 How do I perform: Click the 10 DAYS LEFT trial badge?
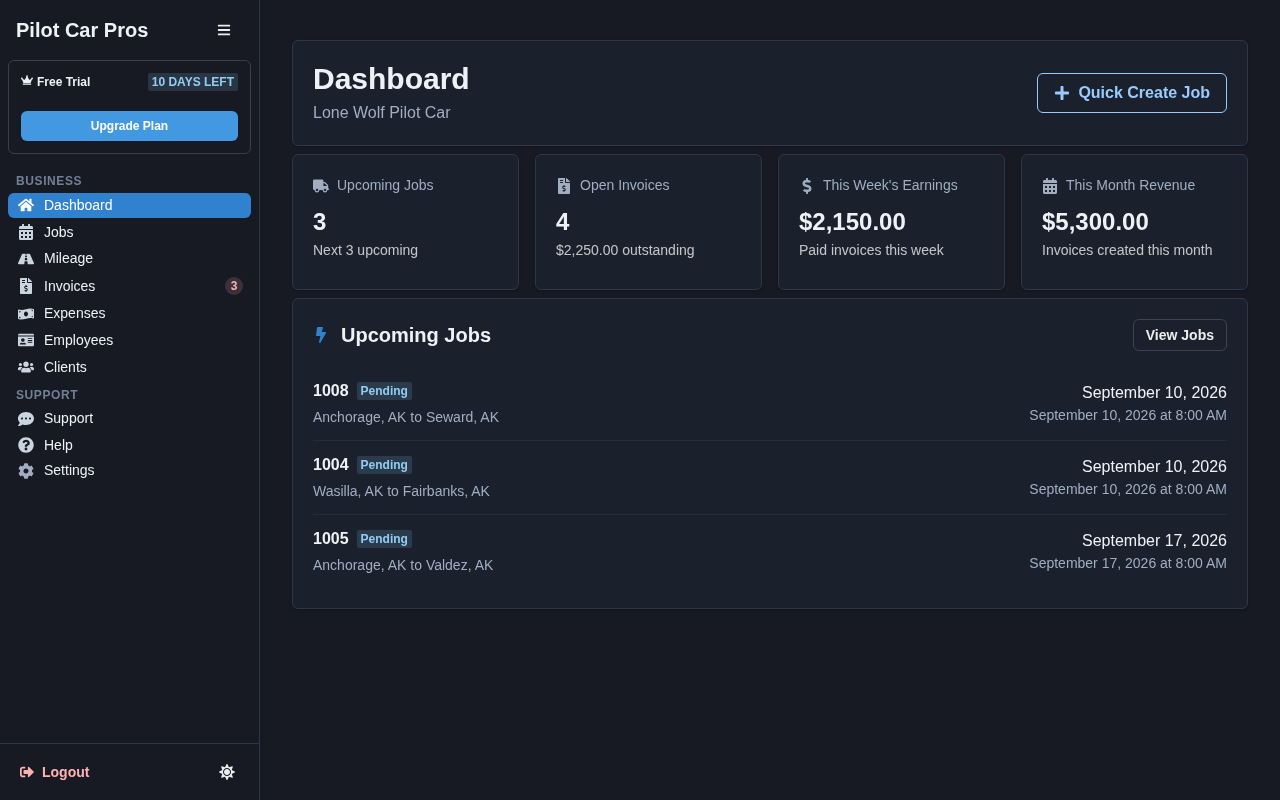click(193, 82)
